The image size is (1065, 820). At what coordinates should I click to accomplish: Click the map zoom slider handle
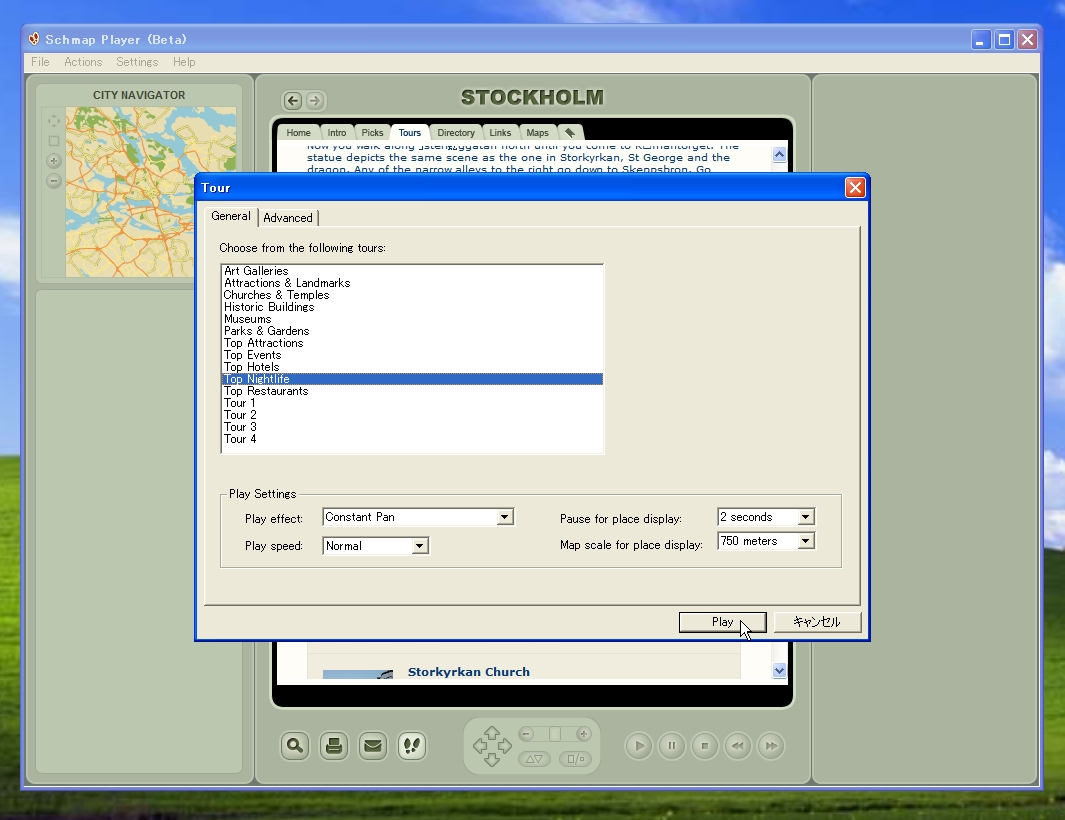click(x=555, y=734)
